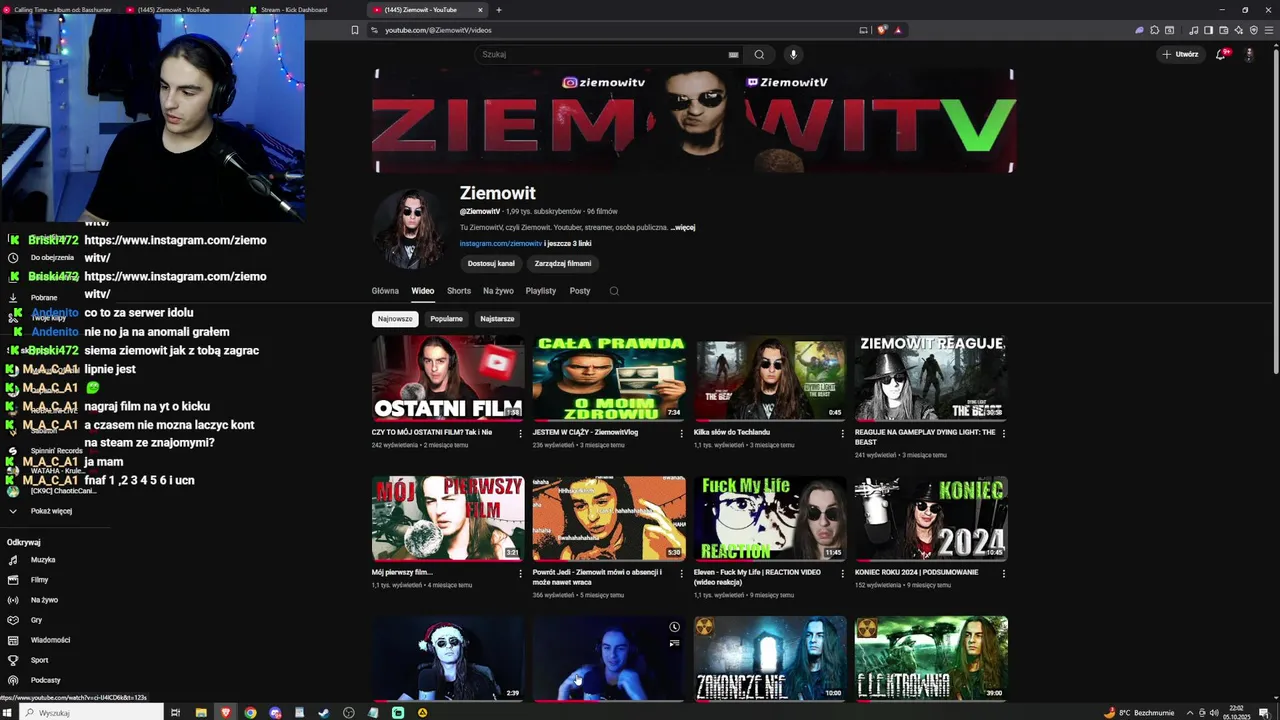This screenshot has width=1280, height=720.
Task: Open options menu for JESTEM W CIĄŻY video
Action: [x=682, y=433]
